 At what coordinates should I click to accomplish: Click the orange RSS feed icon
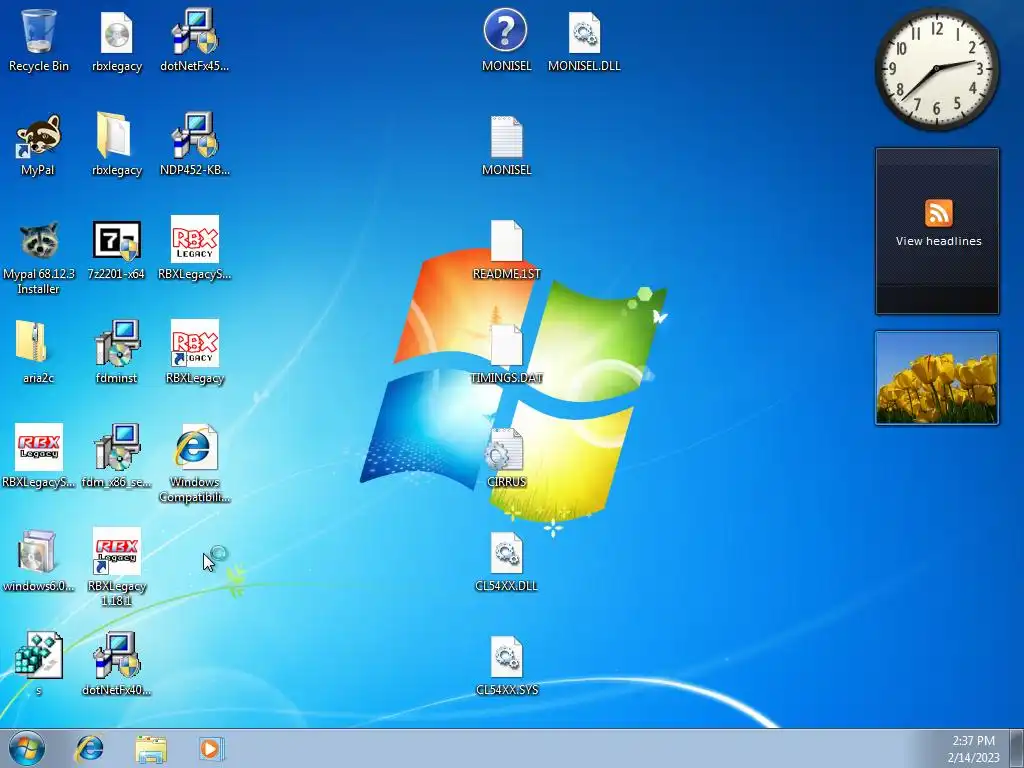[938, 213]
